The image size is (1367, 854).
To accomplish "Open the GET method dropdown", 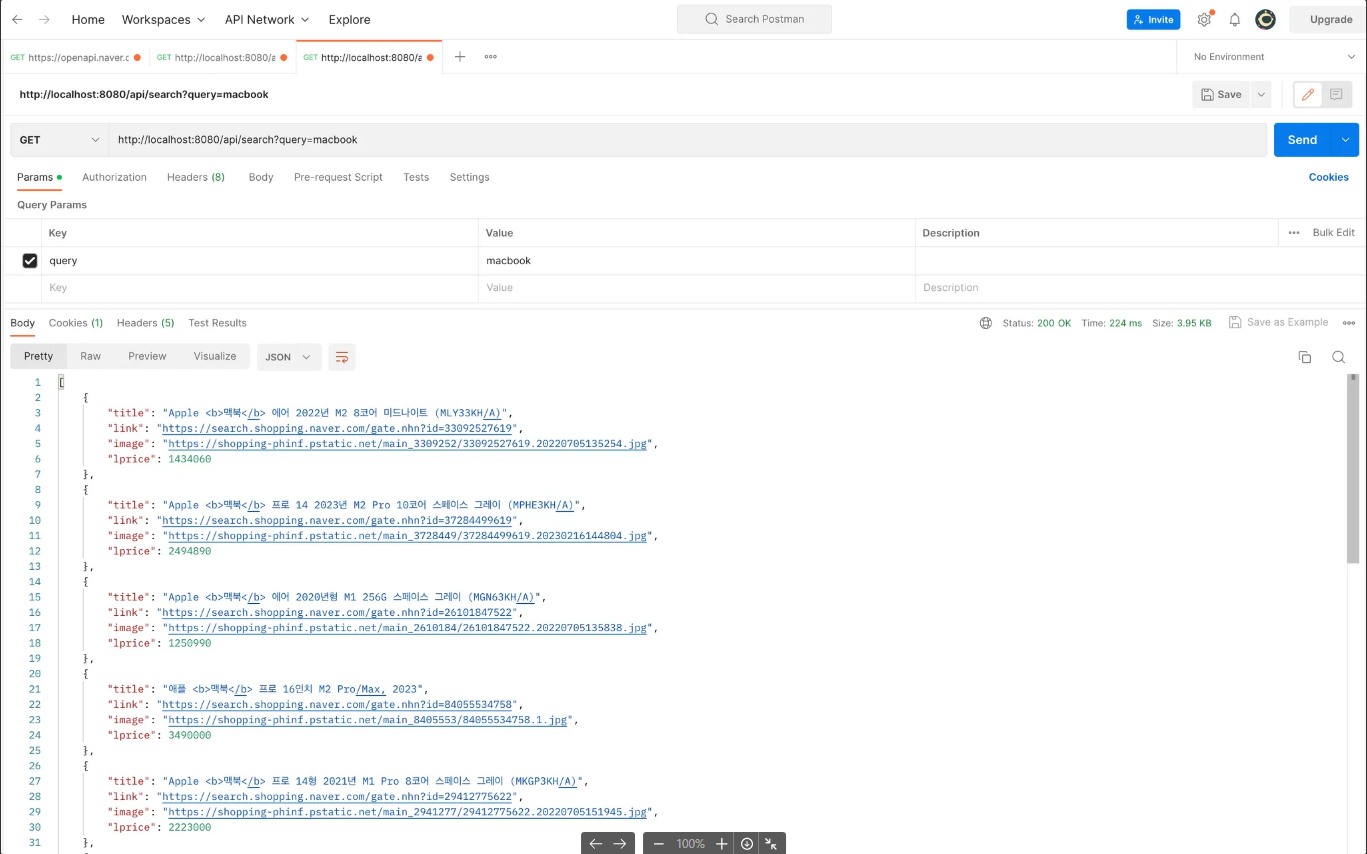I will 59,140.
